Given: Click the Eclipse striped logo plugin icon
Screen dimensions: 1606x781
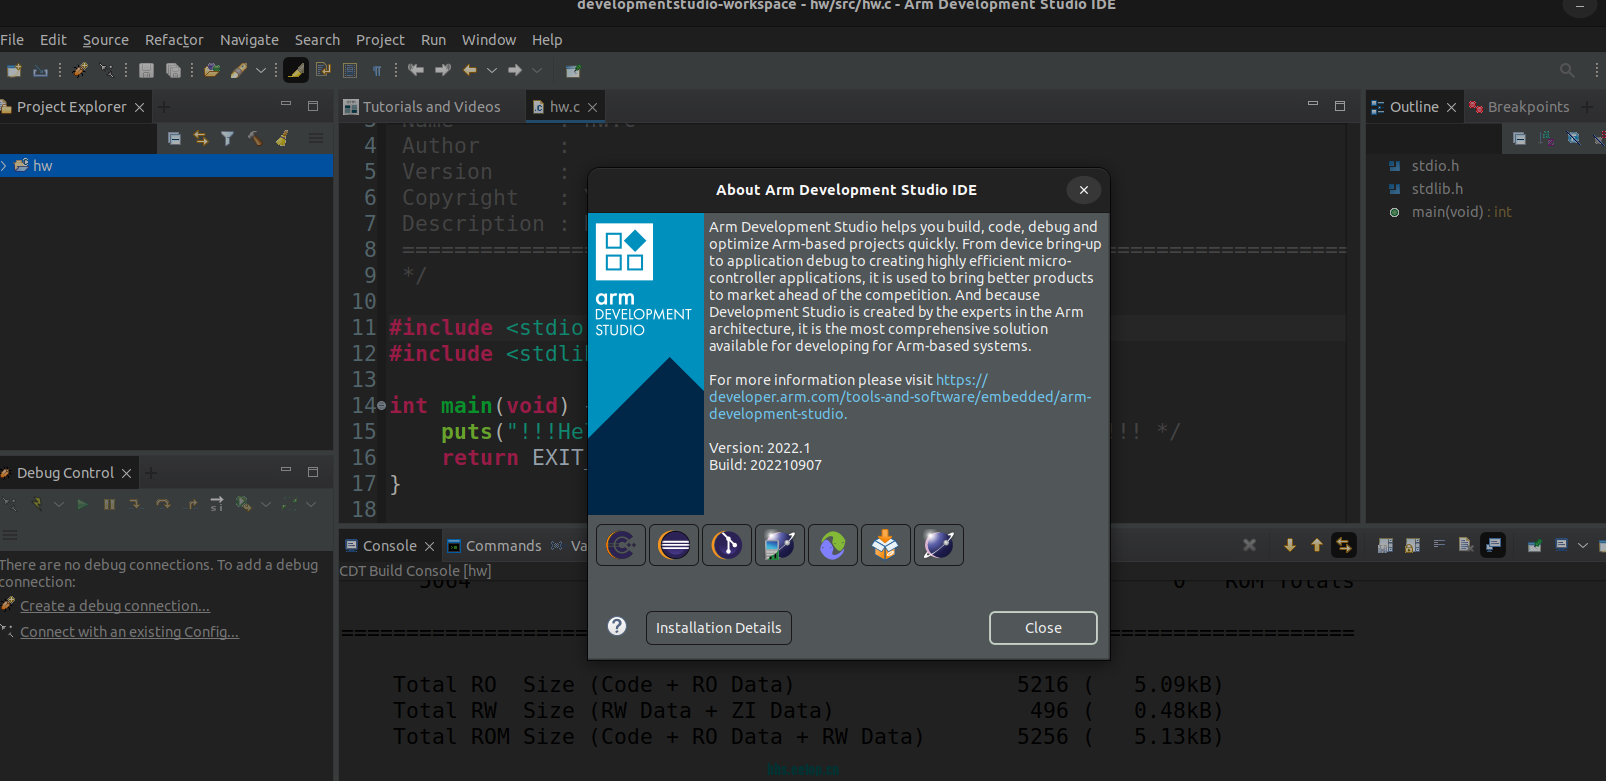Looking at the screenshot, I should click(x=674, y=545).
